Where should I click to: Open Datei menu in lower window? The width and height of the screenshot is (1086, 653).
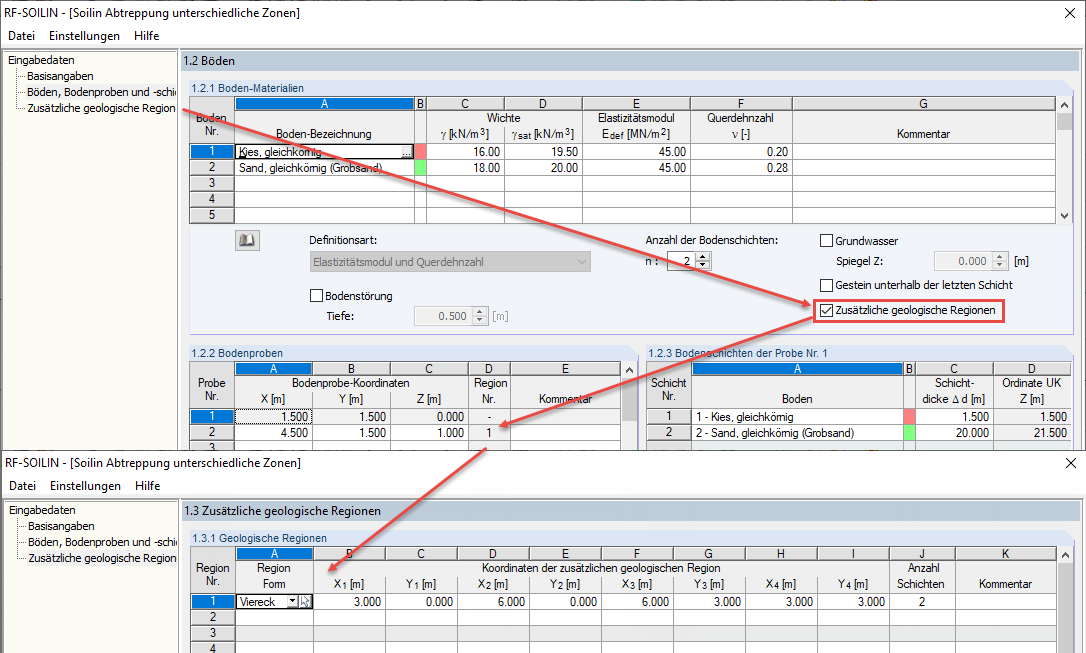click(22, 486)
